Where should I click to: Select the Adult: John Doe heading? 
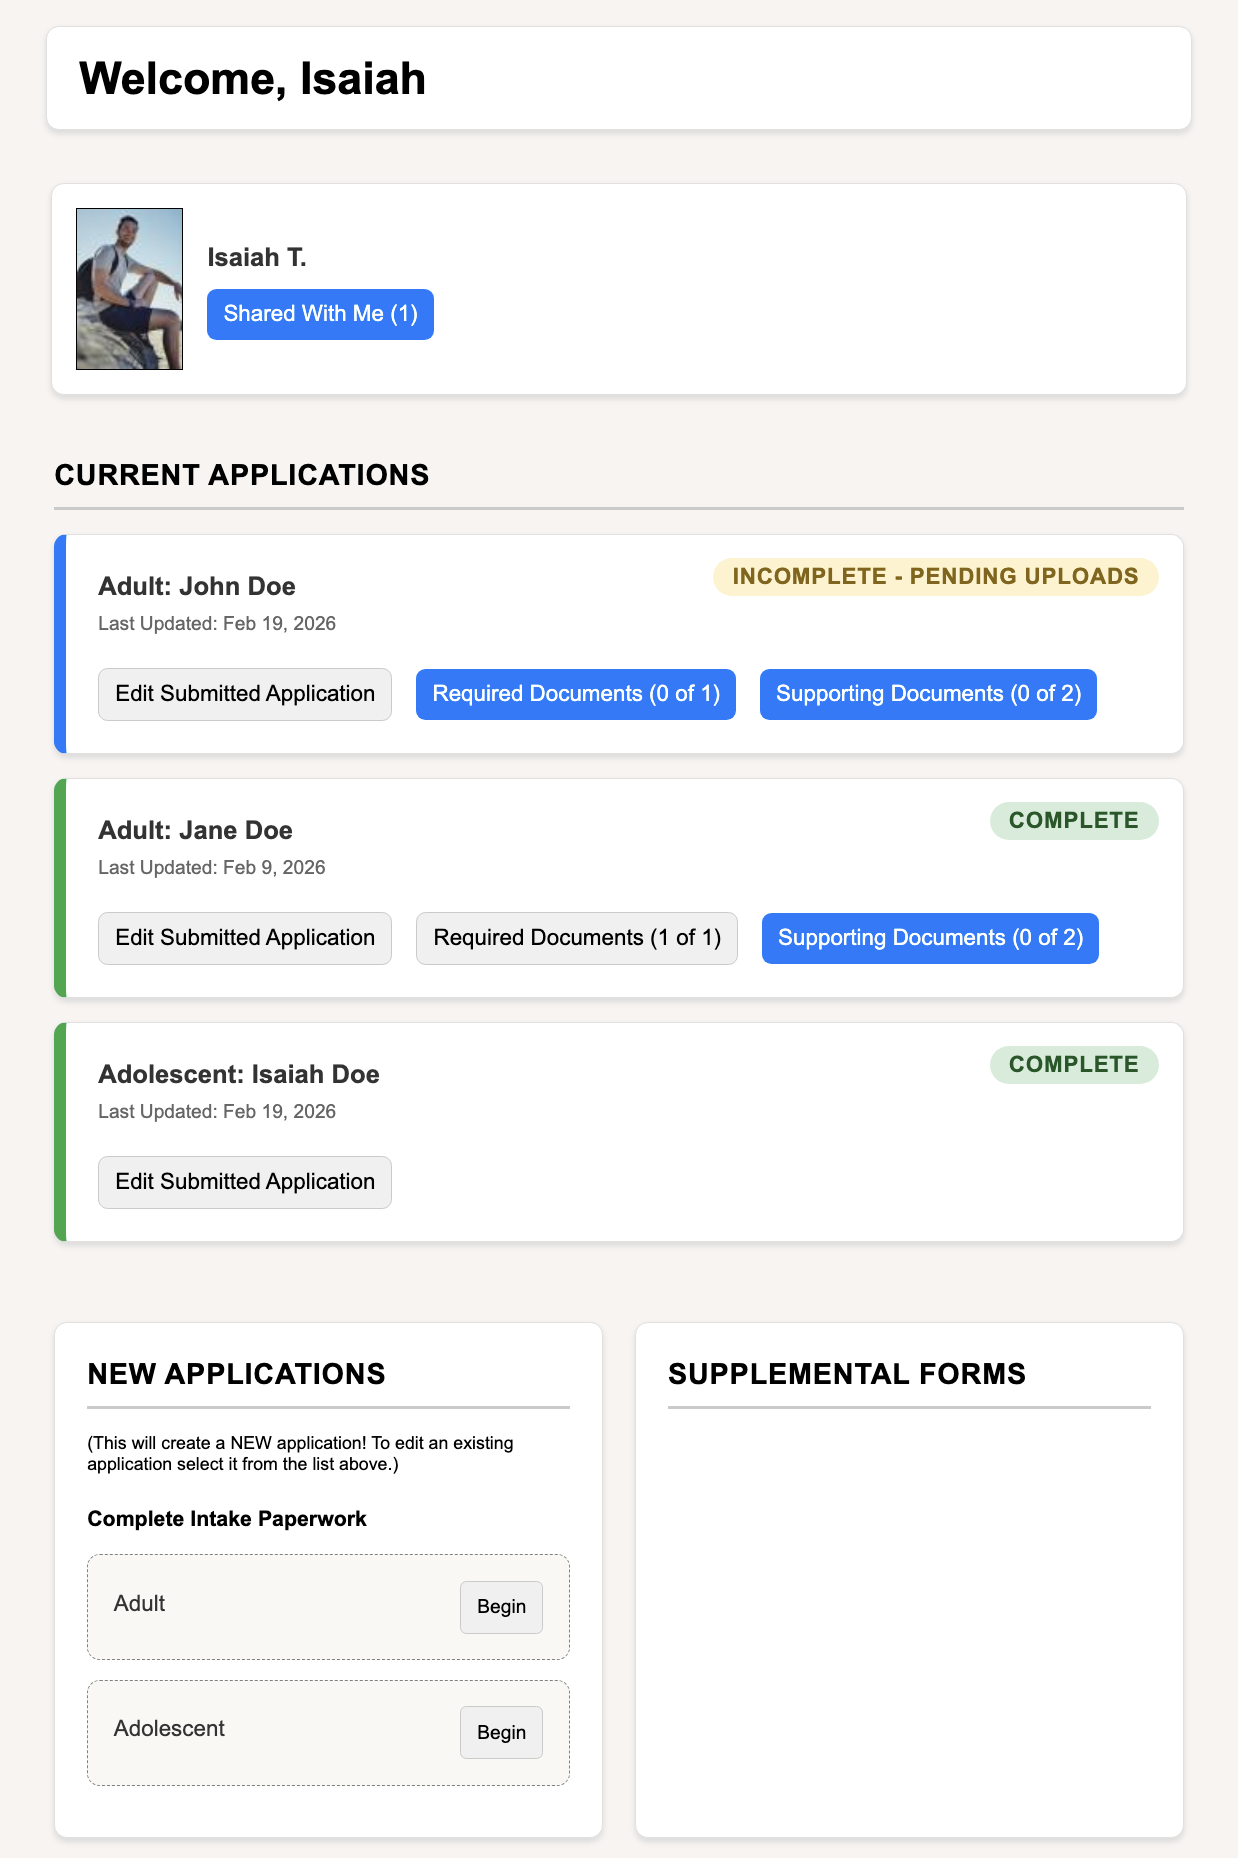pyautogui.click(x=197, y=586)
